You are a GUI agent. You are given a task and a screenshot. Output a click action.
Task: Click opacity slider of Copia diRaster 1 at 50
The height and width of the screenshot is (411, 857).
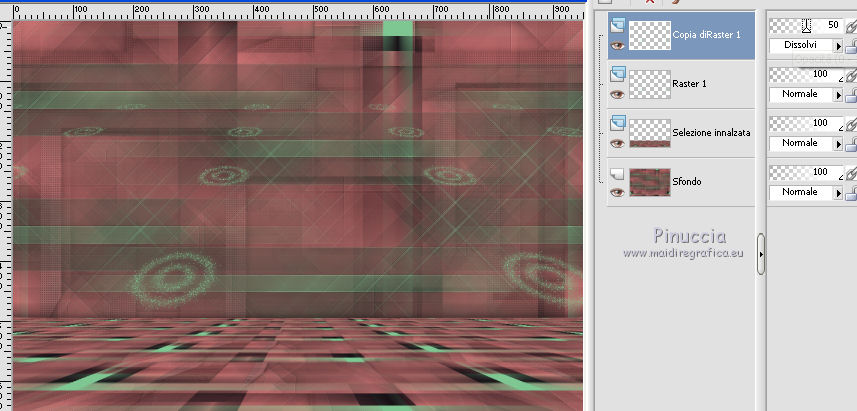806,25
